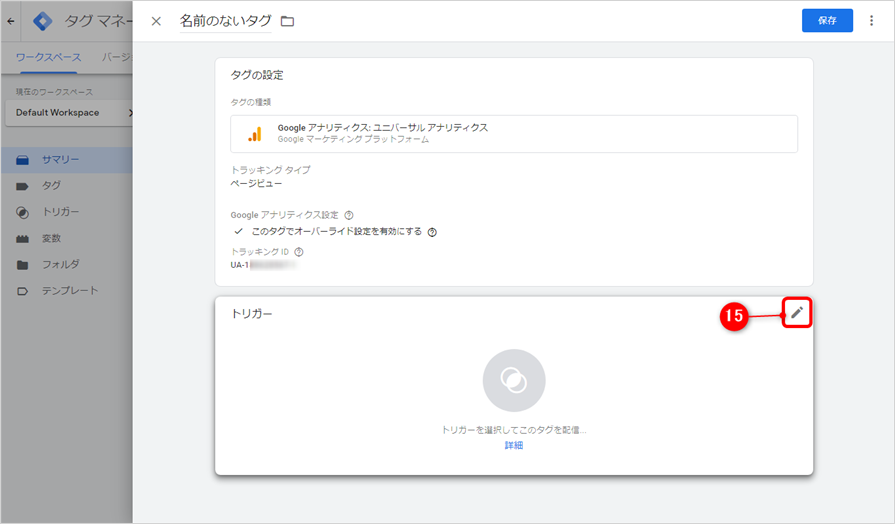Image resolution: width=895 pixels, height=524 pixels.
Task: Click the Google Analytics bar-chart icon
Action: click(255, 134)
